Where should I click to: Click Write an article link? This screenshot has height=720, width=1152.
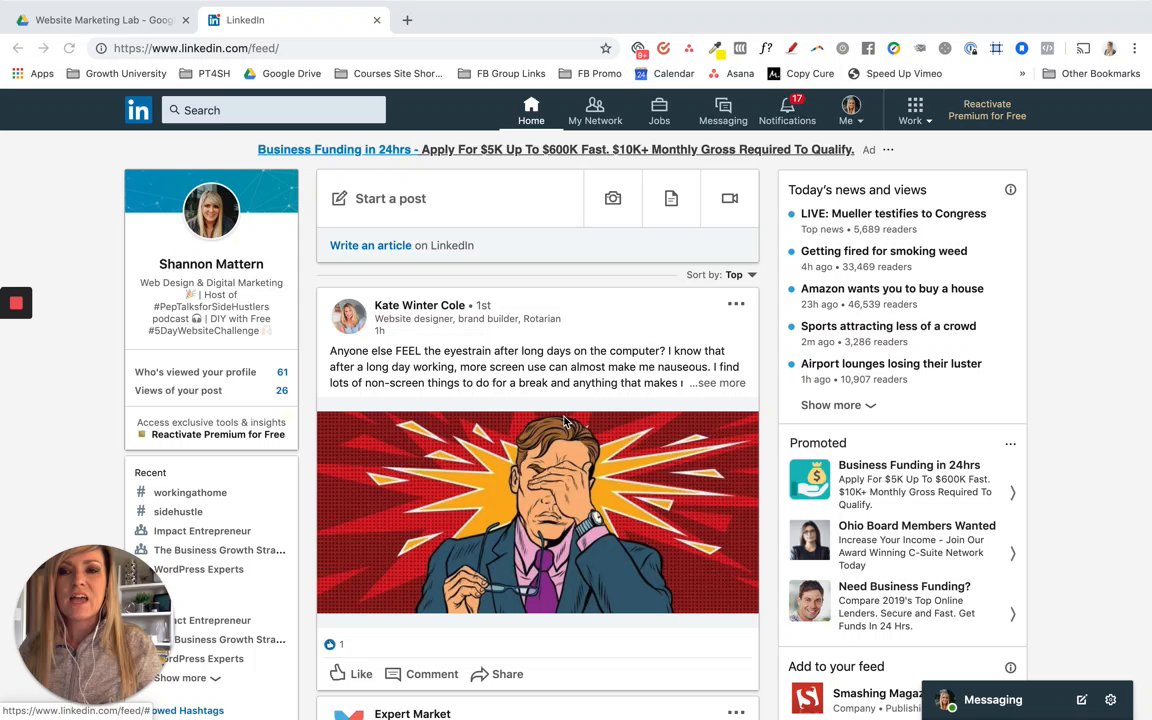pyautogui.click(x=370, y=245)
